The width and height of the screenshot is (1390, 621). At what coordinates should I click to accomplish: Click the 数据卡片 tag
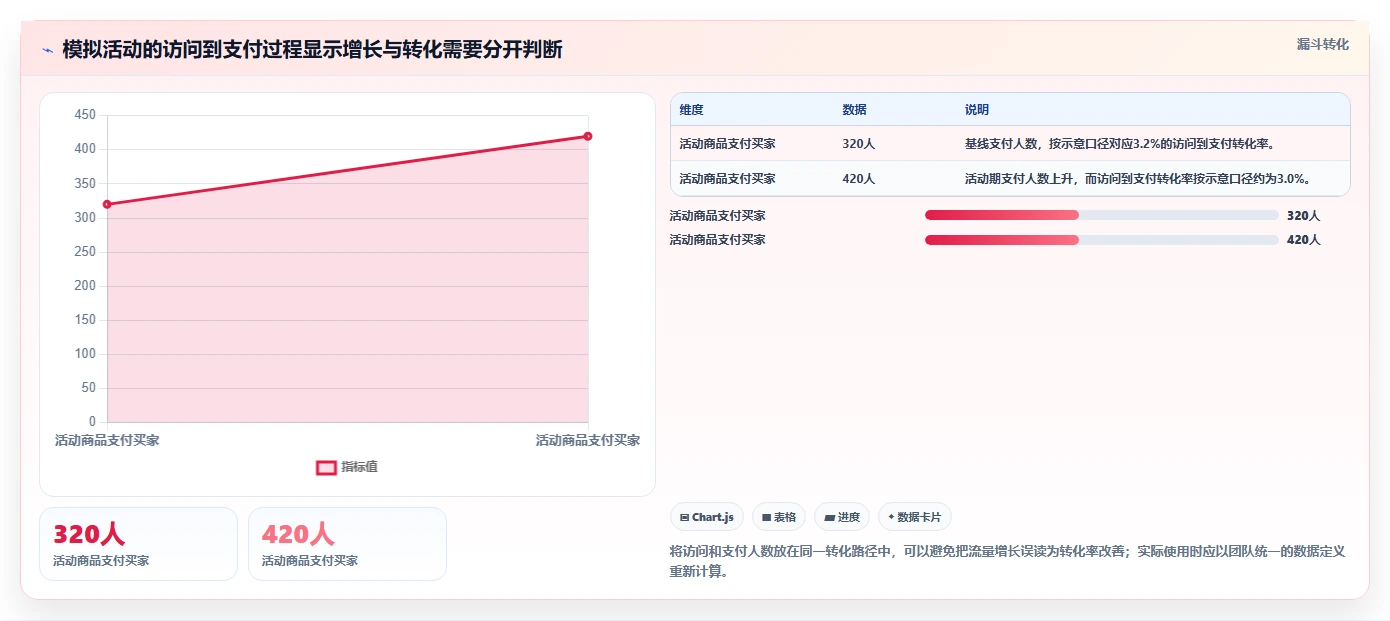914,517
